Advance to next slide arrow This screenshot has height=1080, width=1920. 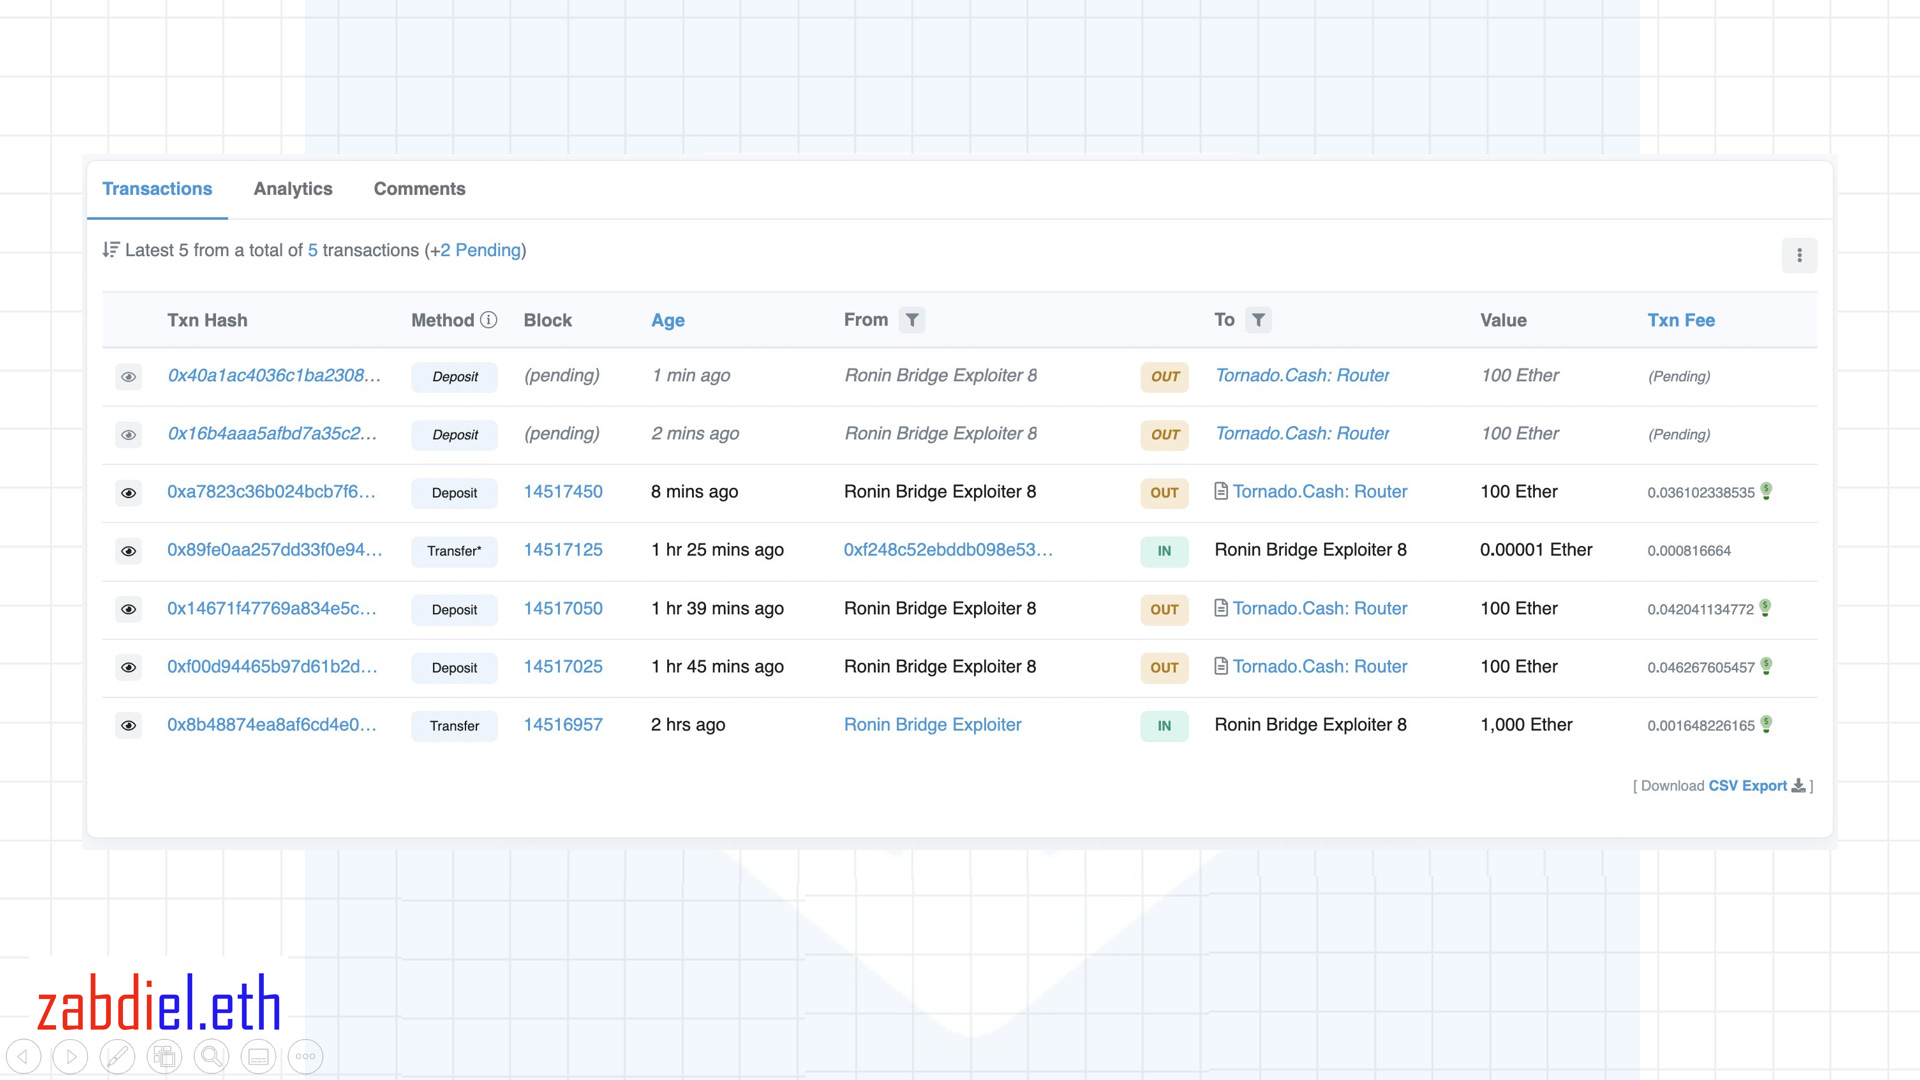coord(70,1056)
